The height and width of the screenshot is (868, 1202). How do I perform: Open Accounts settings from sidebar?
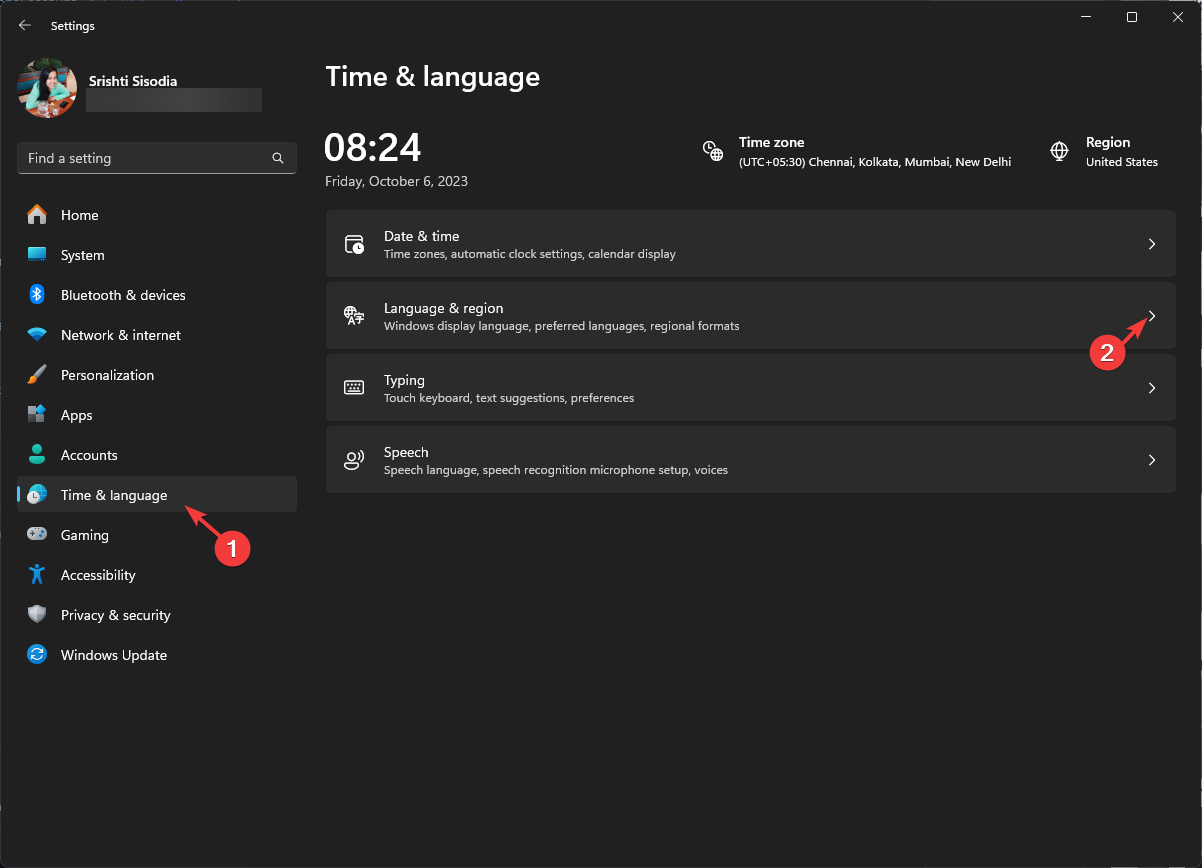tap(90, 455)
